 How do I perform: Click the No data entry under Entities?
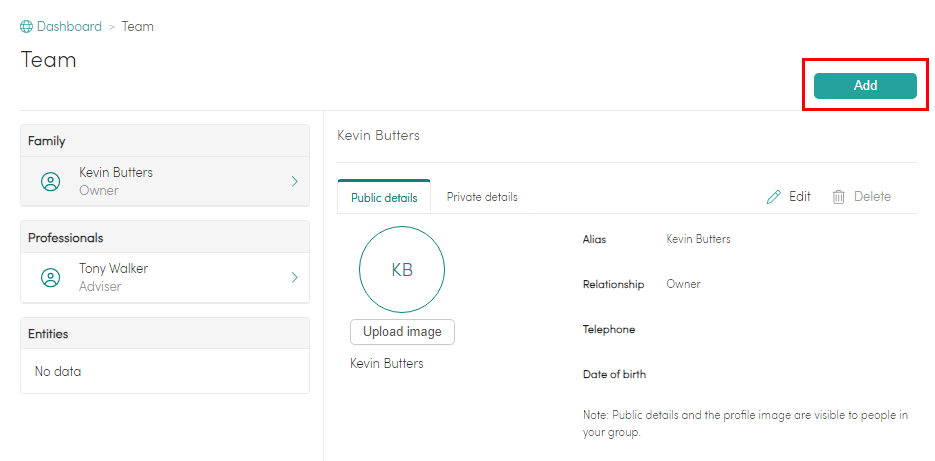click(58, 372)
